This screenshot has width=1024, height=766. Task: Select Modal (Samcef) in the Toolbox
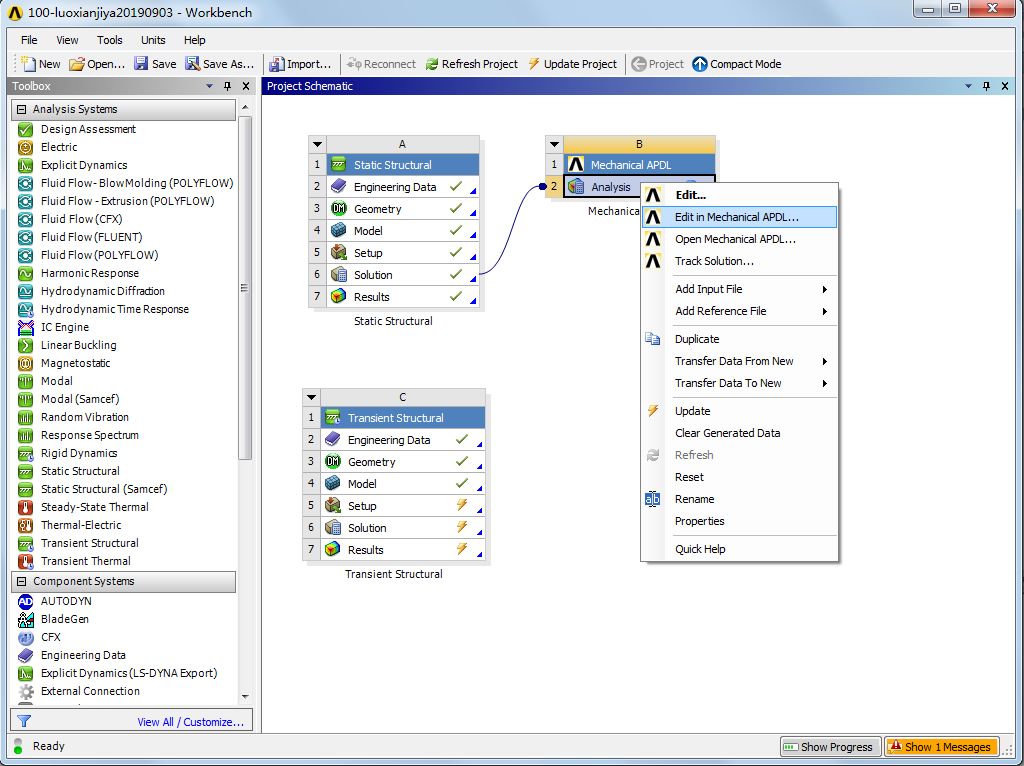(x=80, y=399)
